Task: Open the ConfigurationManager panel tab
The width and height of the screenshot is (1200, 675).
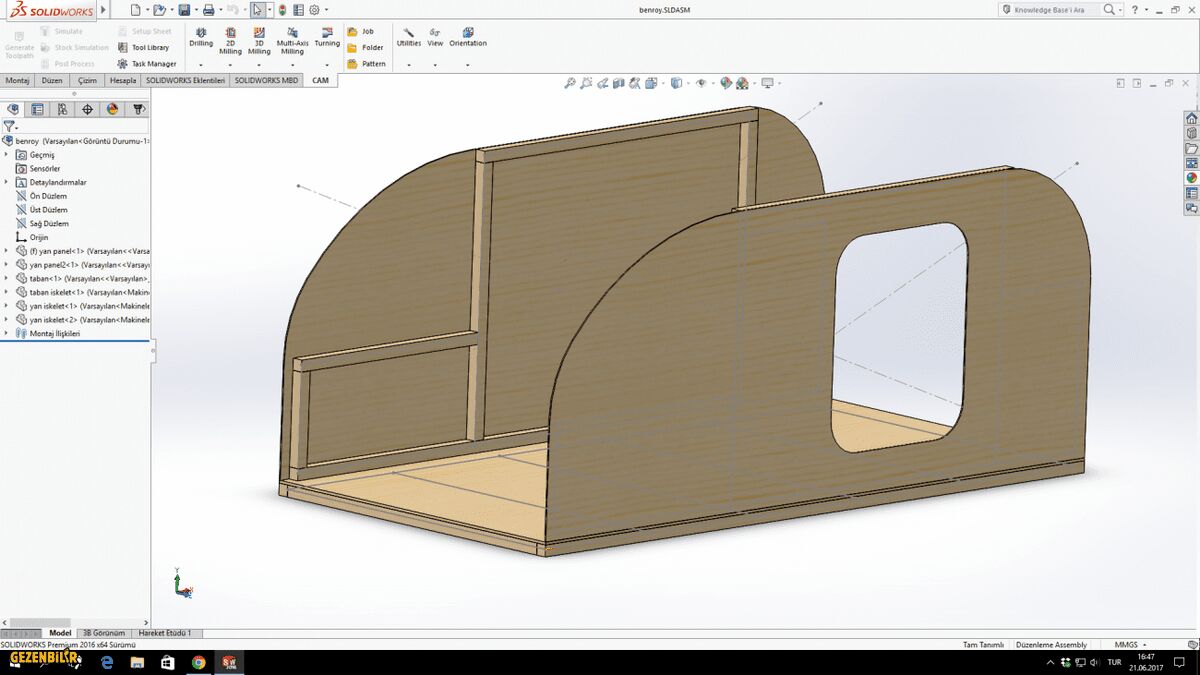Action: [x=63, y=109]
